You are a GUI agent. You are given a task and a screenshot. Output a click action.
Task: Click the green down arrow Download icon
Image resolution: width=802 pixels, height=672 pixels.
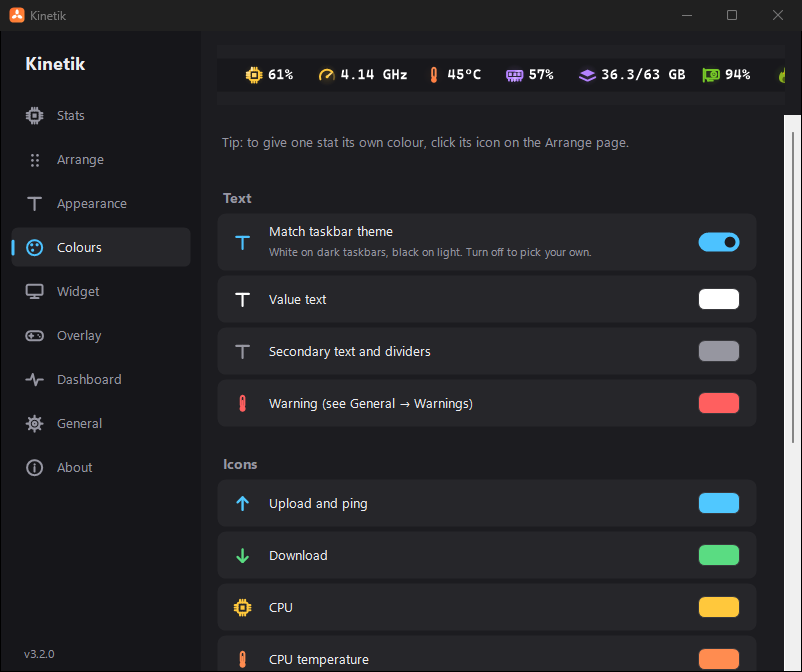point(242,556)
